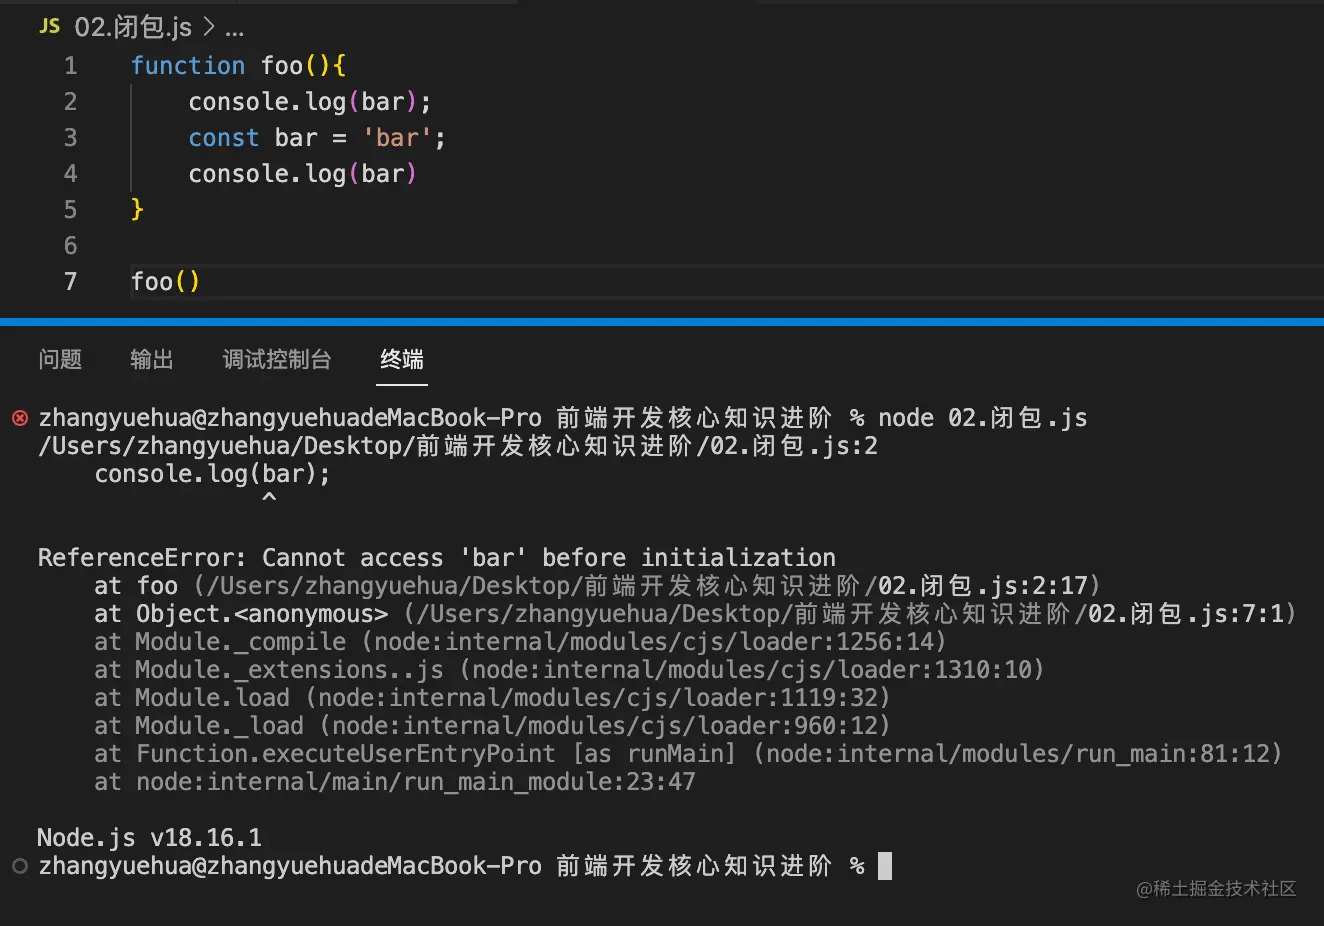Click the JS file icon in breadcrumb
The width and height of the screenshot is (1324, 926).
click(49, 27)
